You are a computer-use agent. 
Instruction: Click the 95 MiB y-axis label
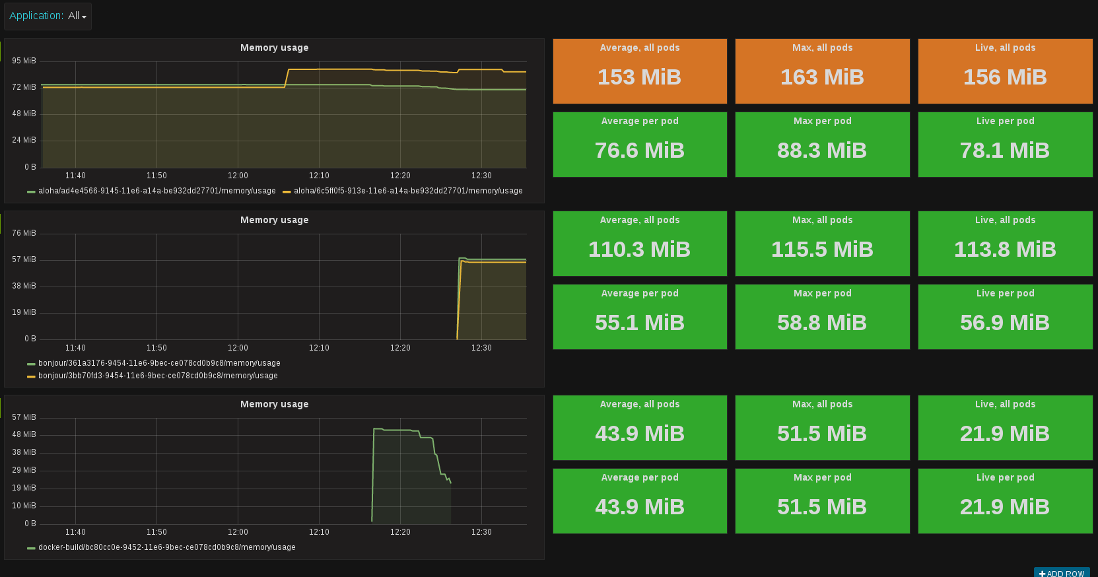tap(24, 61)
